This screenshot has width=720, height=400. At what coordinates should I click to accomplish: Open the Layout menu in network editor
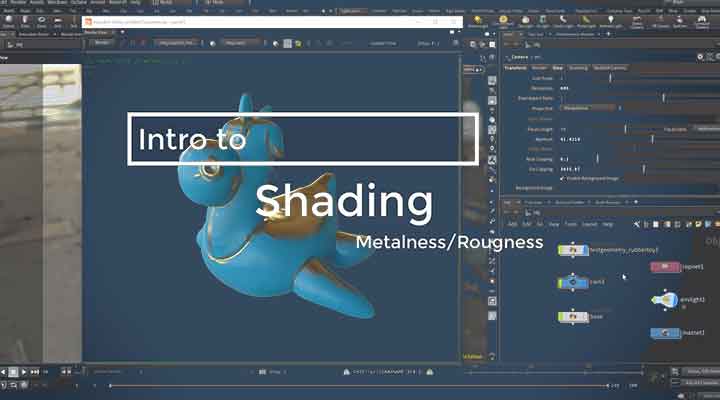coord(590,225)
